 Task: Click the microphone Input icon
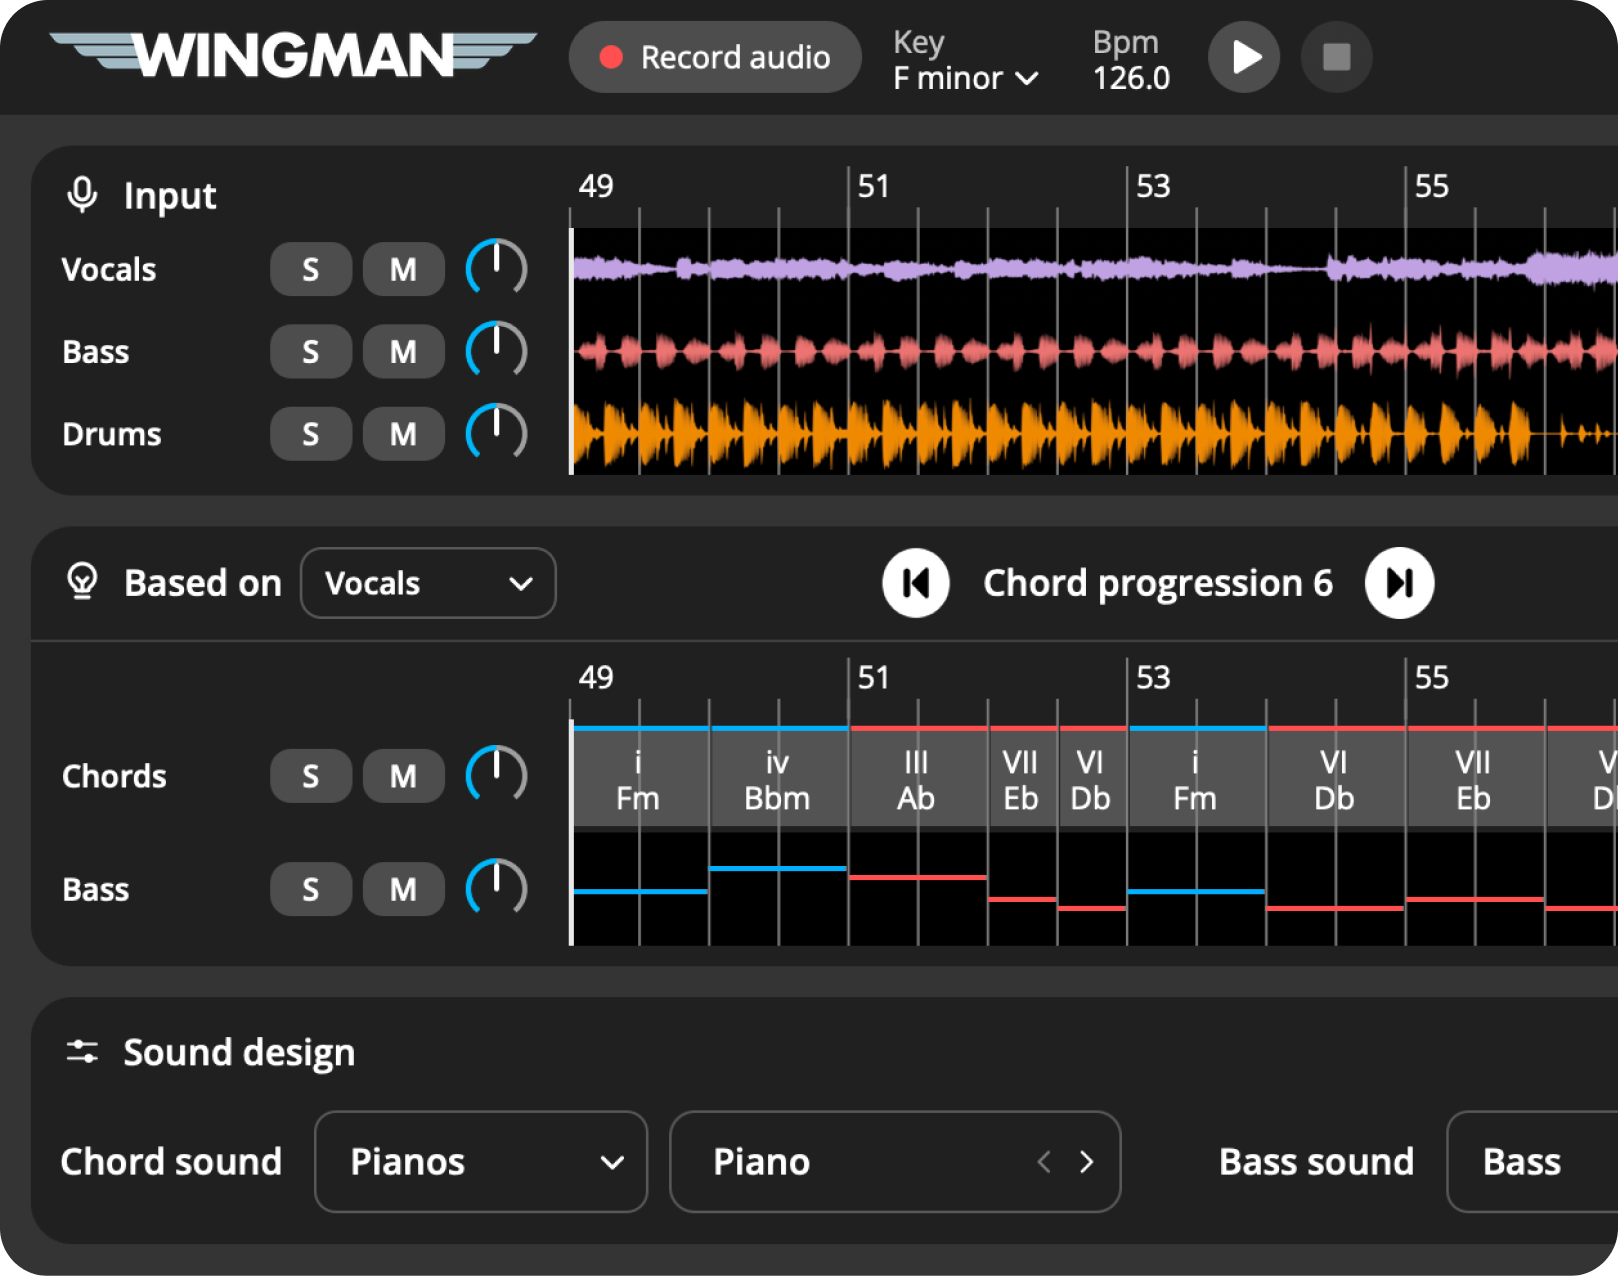(82, 195)
